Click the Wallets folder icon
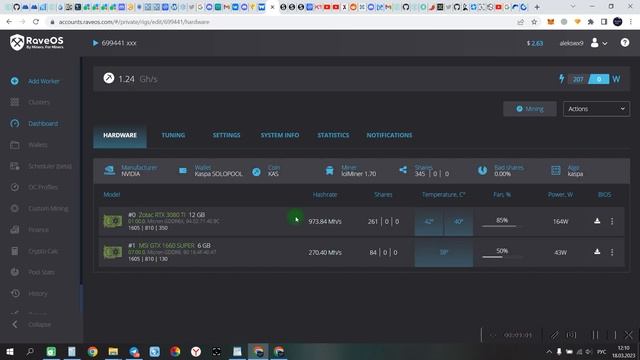 15,144
